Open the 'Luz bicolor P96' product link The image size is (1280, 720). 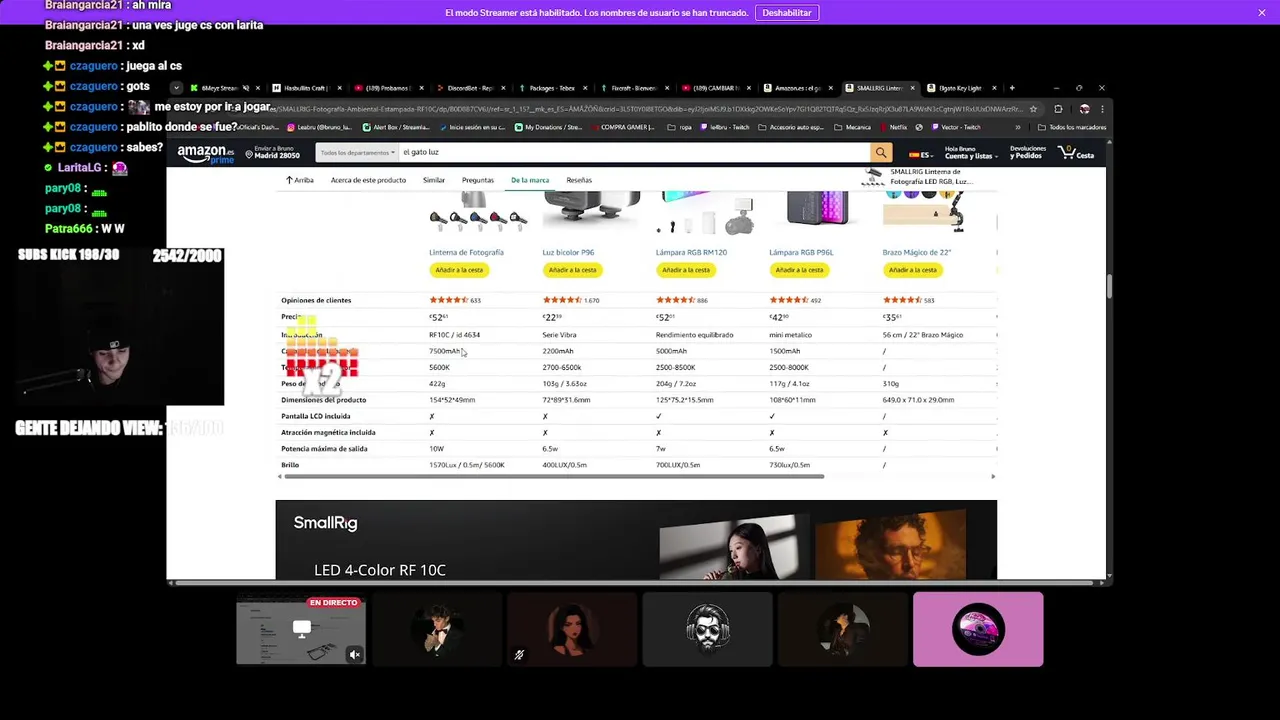coord(568,253)
